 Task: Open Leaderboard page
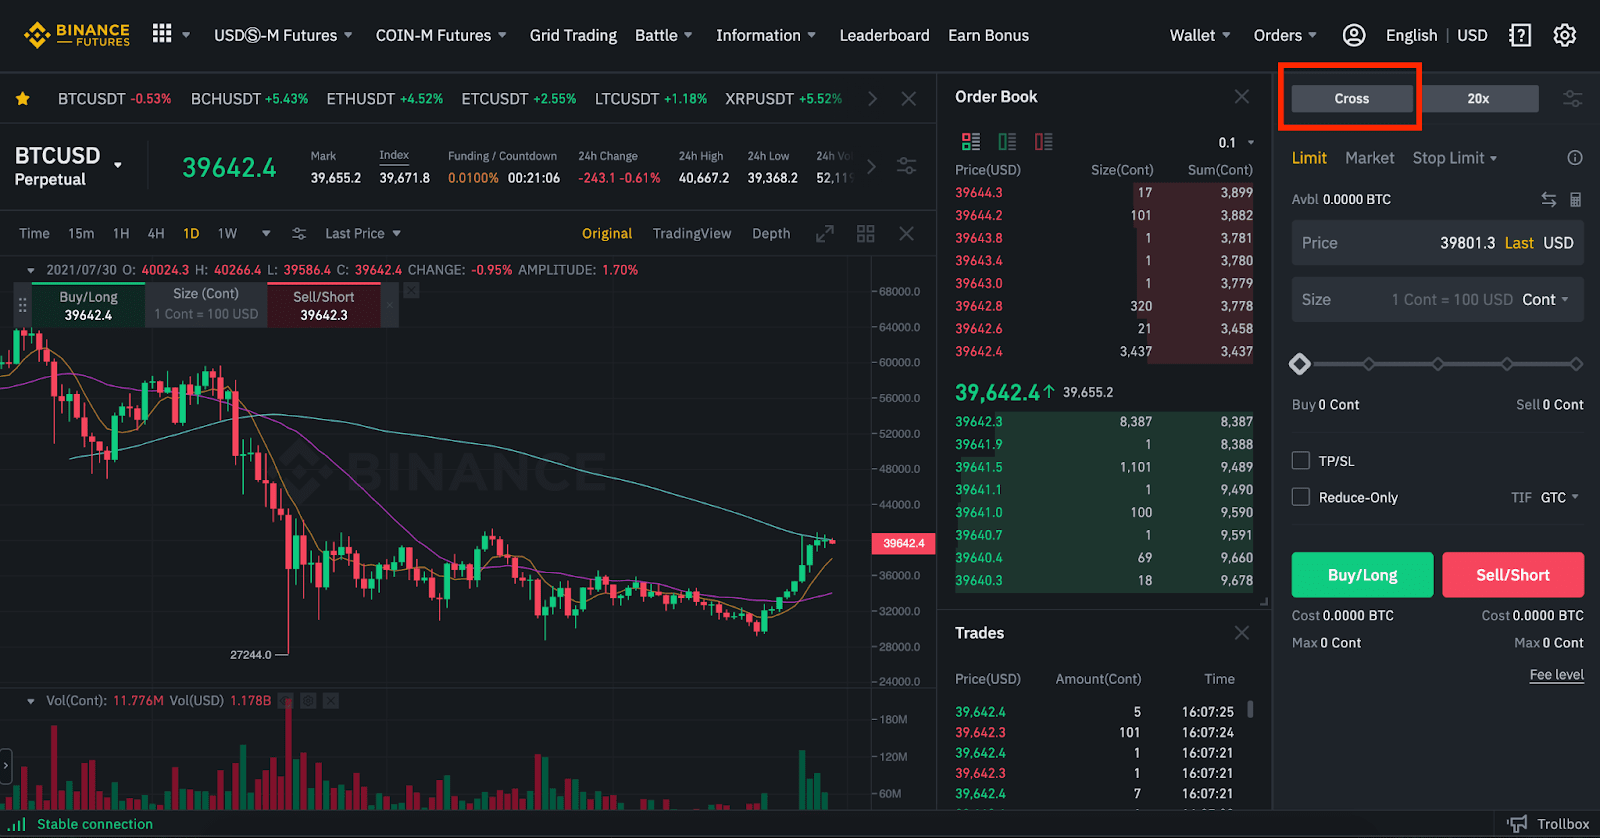884,35
